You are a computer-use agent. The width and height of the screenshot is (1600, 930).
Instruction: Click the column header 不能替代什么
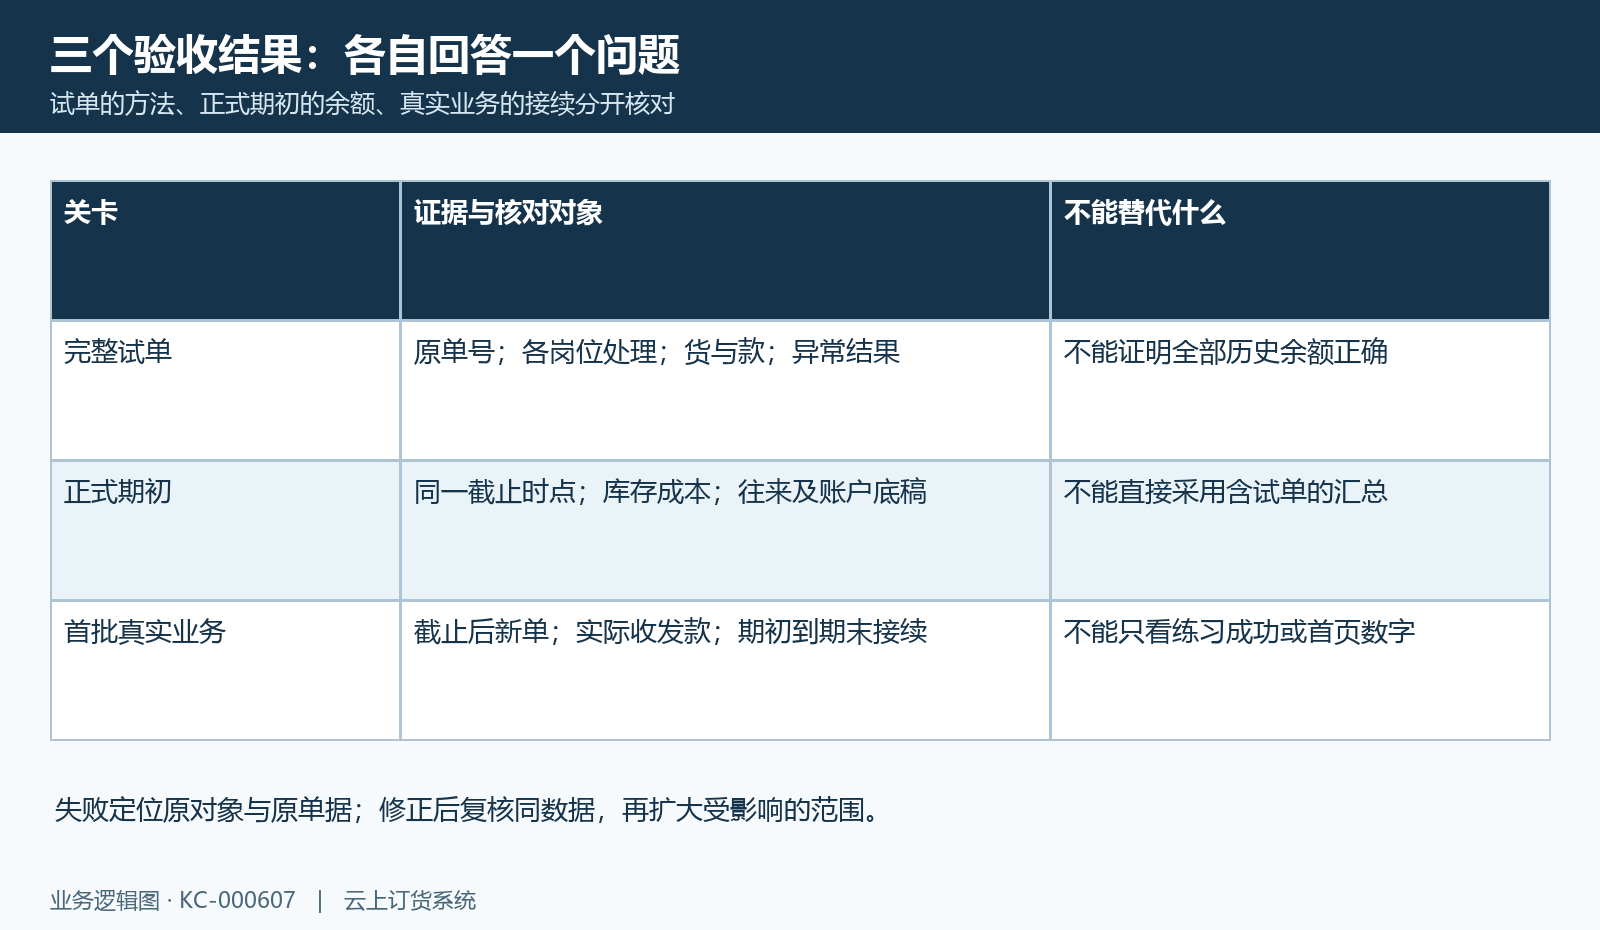1300,251
